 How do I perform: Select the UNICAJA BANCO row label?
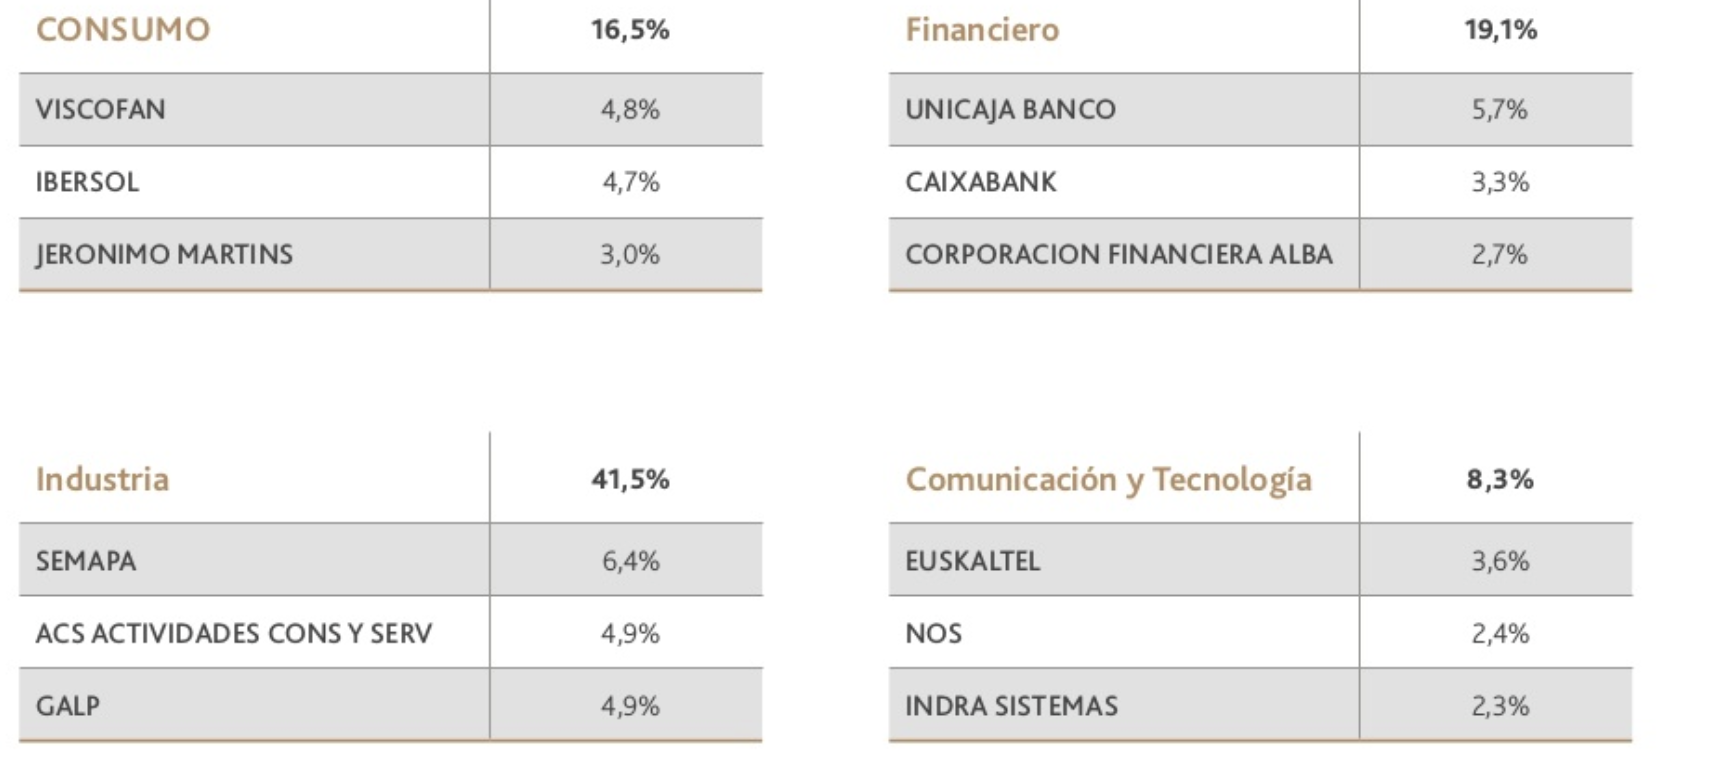click(x=1010, y=109)
